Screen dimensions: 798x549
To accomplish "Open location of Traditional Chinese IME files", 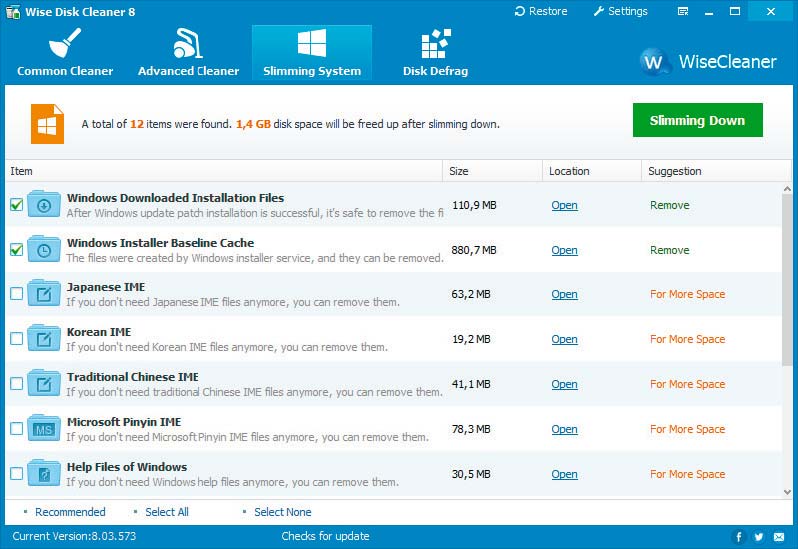I will pos(564,384).
